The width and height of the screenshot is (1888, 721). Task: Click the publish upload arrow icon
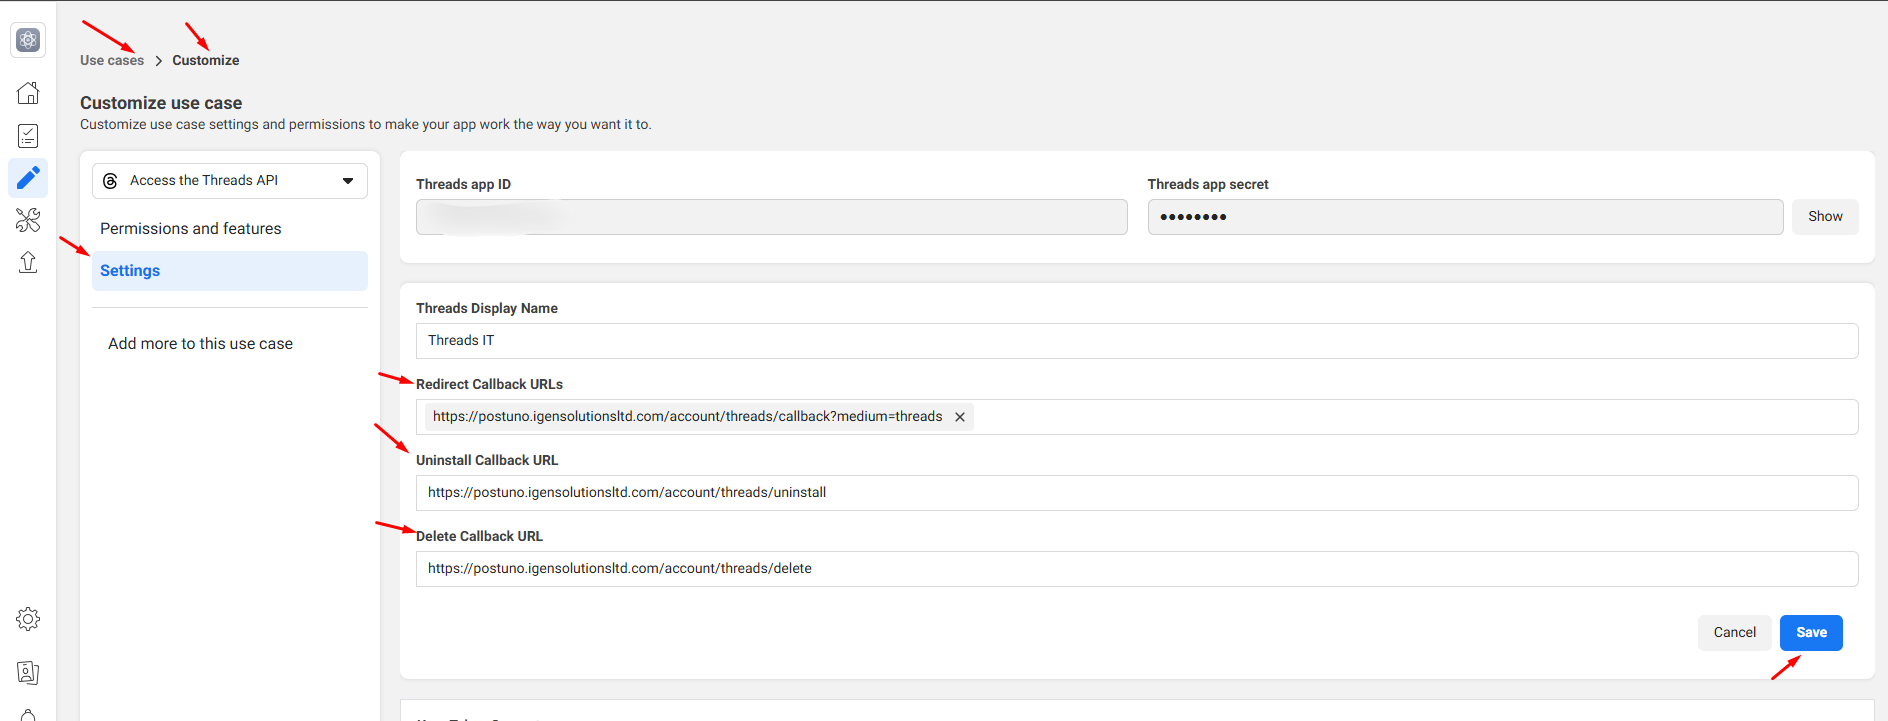(28, 262)
